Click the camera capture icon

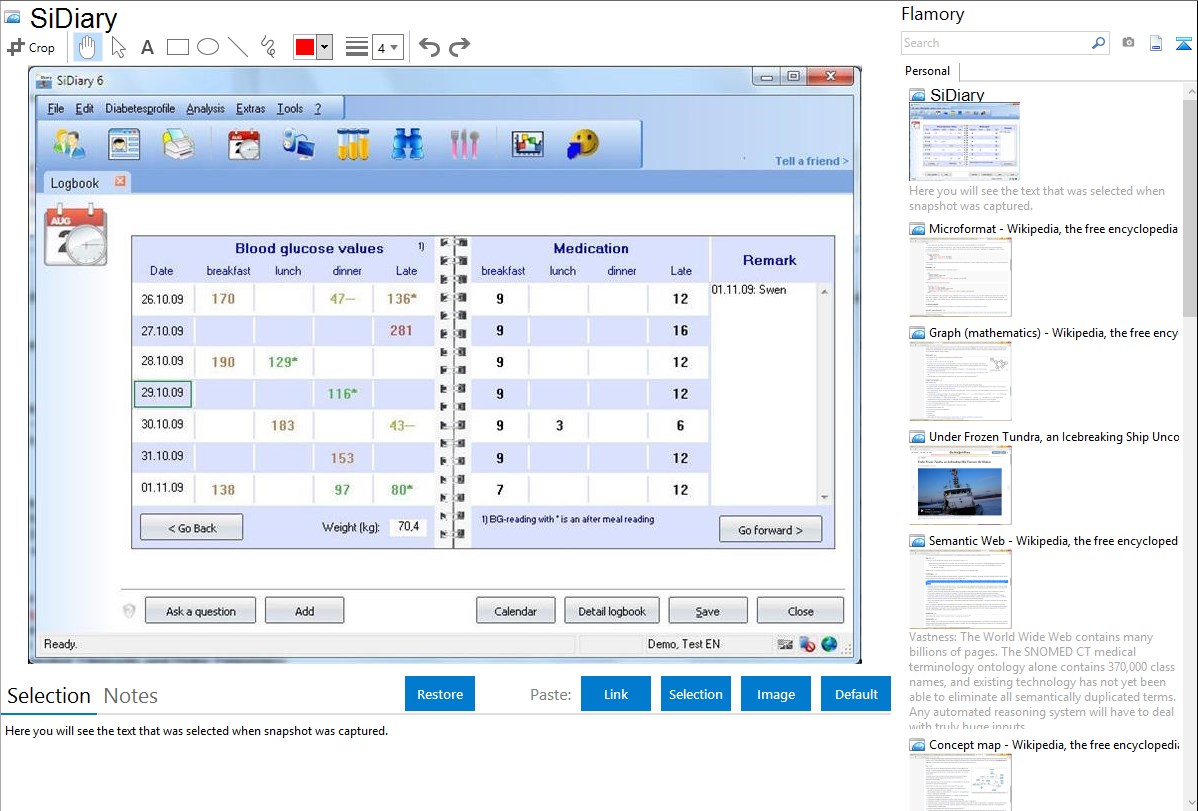1128,43
